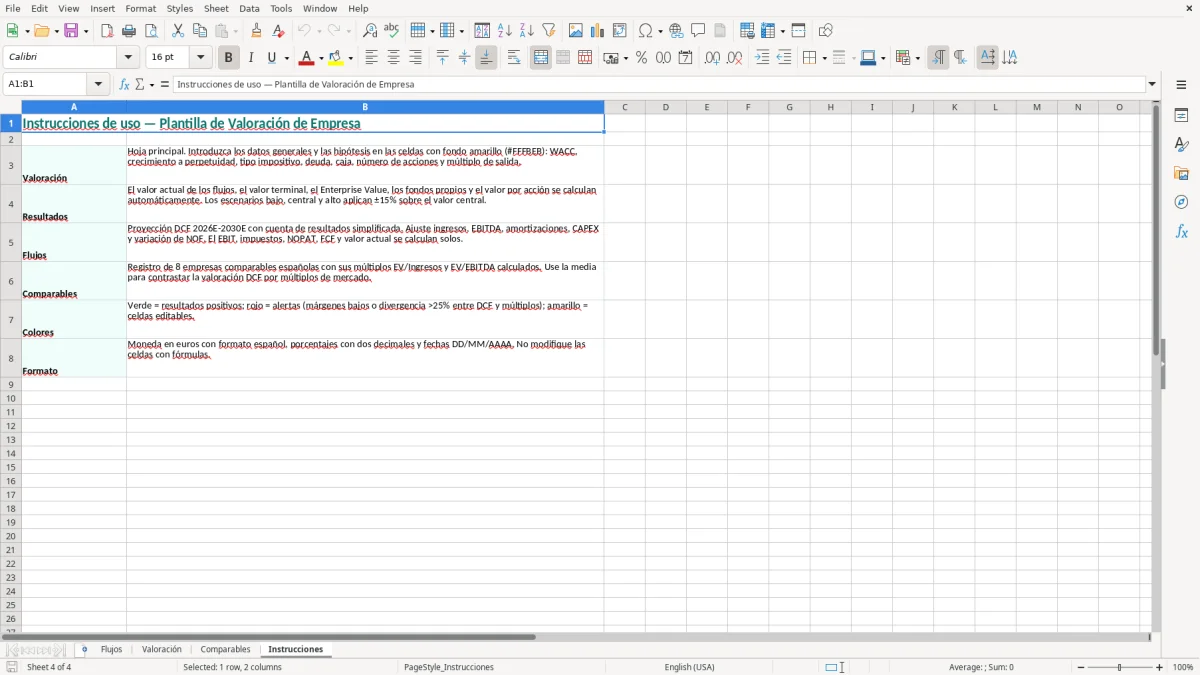Delete a decimal place
1200x675 pixels.
pyautogui.click(x=735, y=58)
